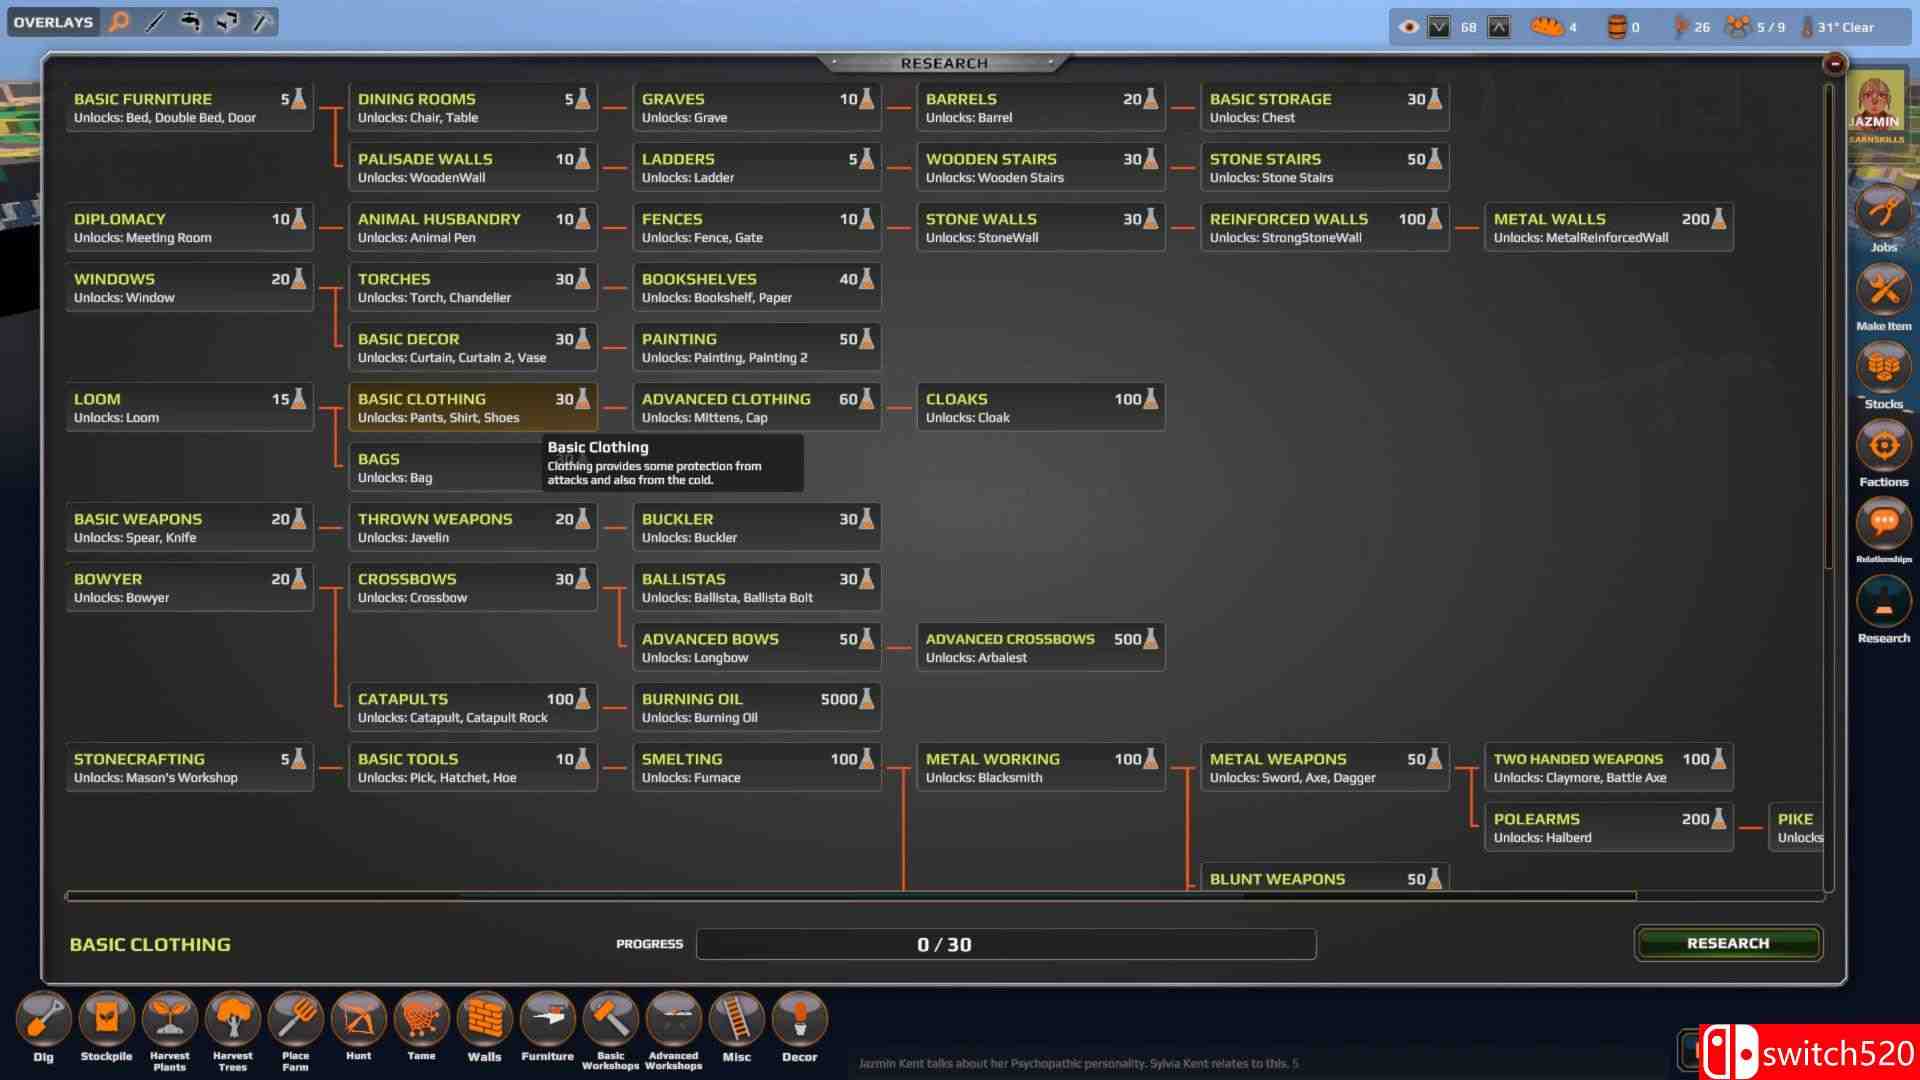Select the Hunt tool icon
The image size is (1920, 1080).
358,1020
